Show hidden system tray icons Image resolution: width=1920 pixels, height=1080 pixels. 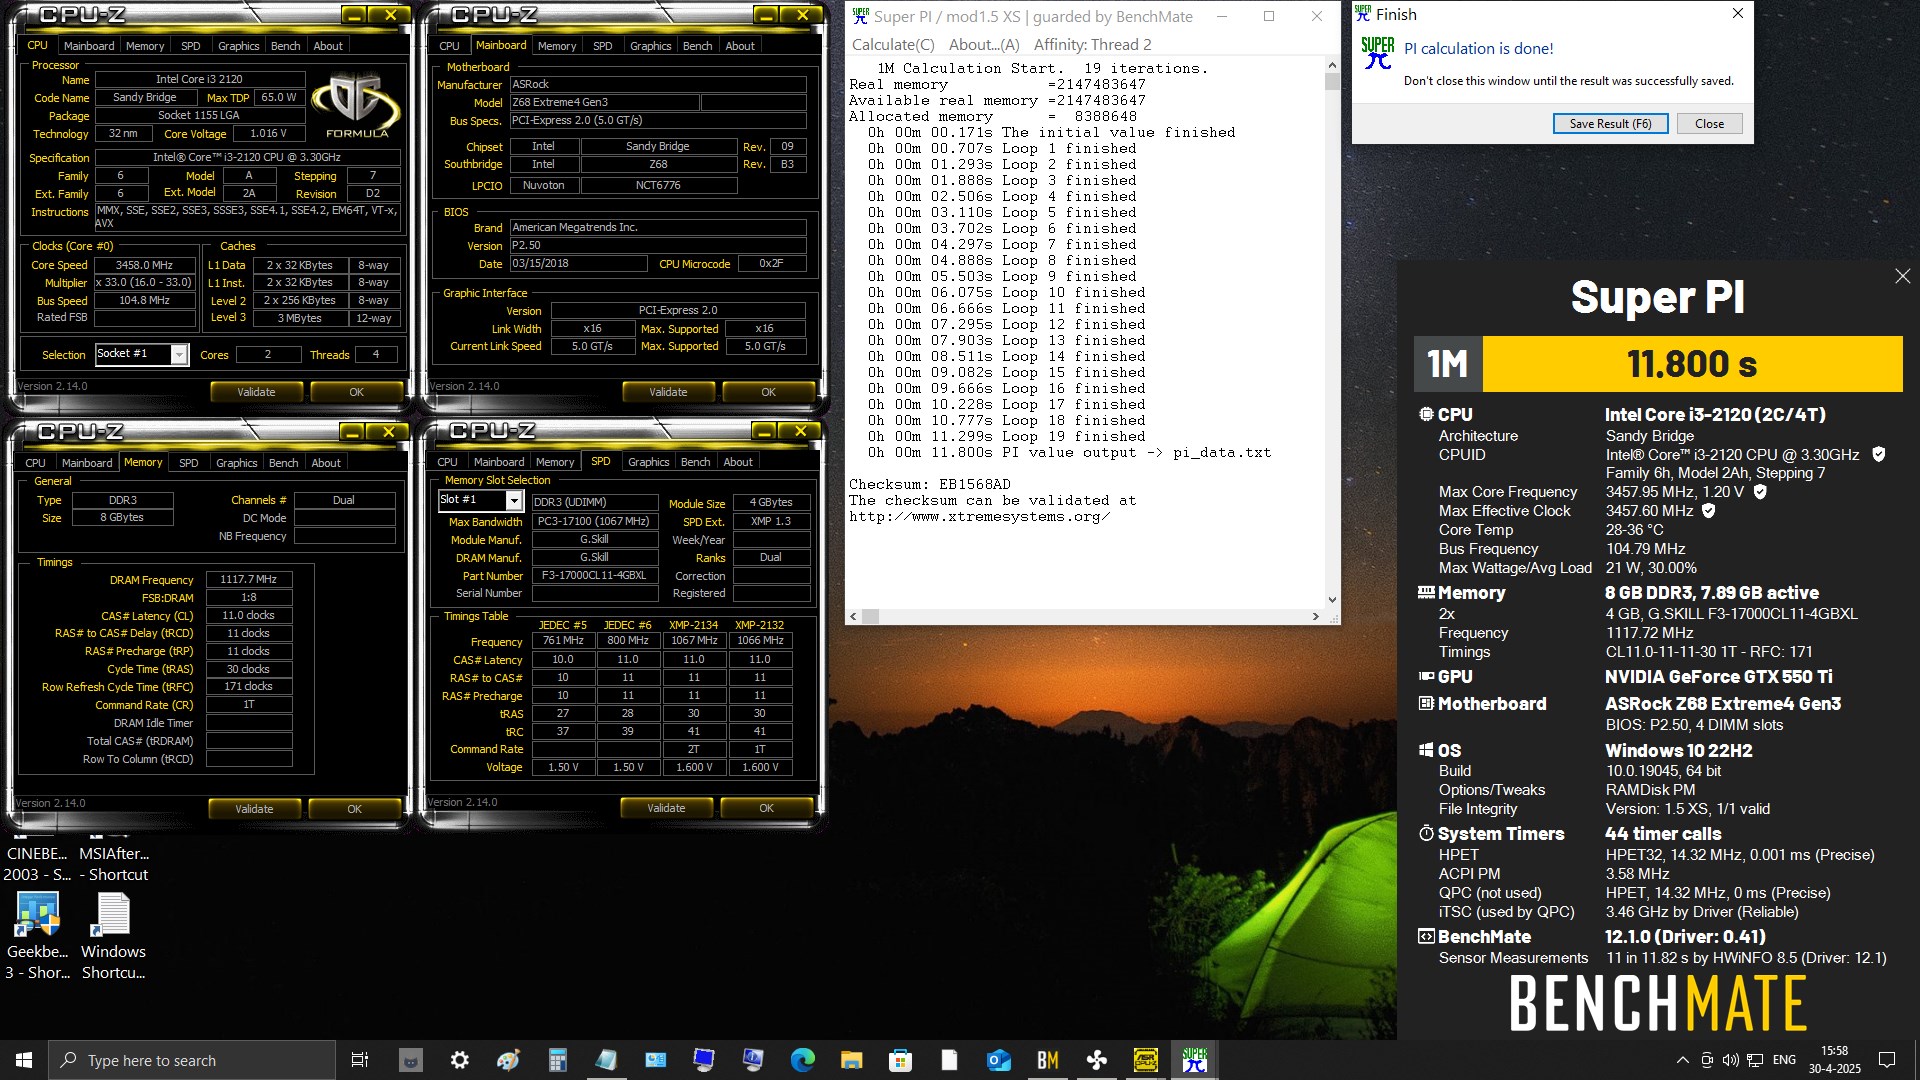pyautogui.click(x=1682, y=1060)
